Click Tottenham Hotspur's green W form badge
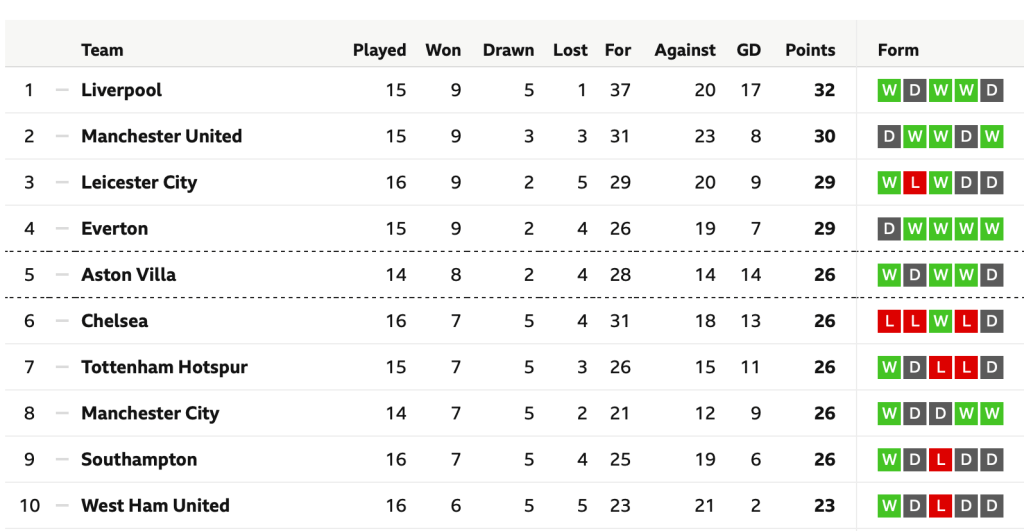Screen dimensions: 1024x531 [889, 367]
